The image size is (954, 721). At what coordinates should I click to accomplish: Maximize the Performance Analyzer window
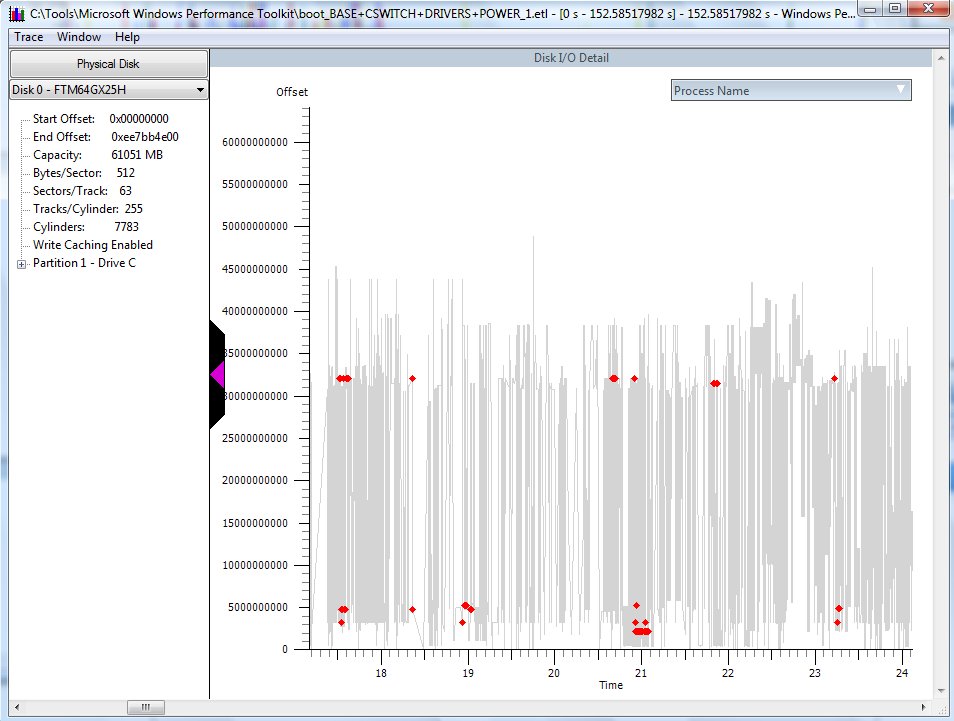895,9
